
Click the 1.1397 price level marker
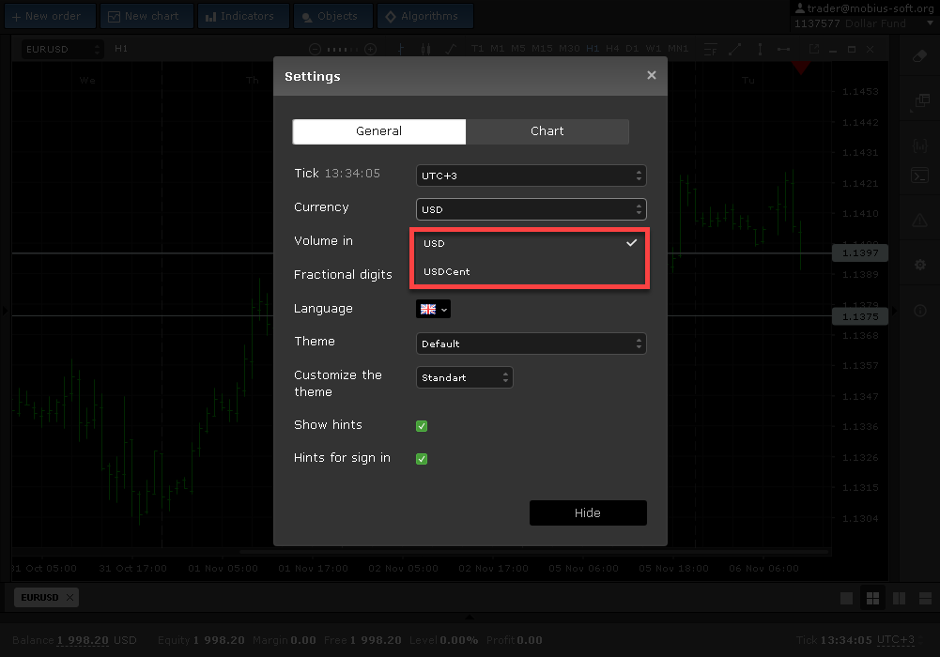(x=860, y=253)
